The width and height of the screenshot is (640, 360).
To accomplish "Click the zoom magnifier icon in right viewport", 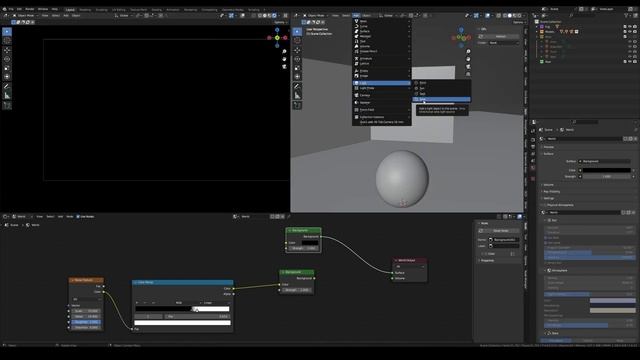I will 468,51.
